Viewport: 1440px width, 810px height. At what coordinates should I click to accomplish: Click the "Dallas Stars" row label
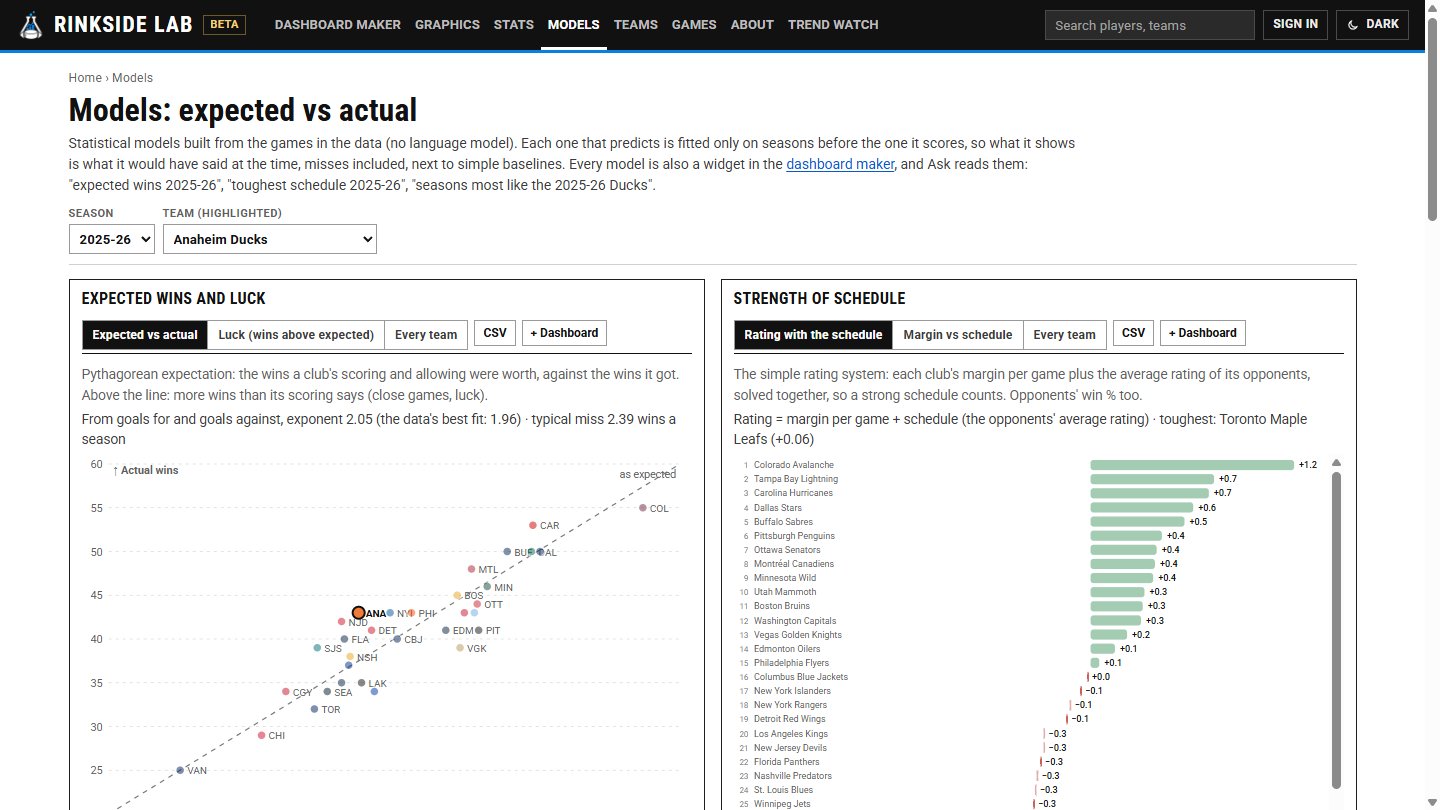pyautogui.click(x=776, y=508)
